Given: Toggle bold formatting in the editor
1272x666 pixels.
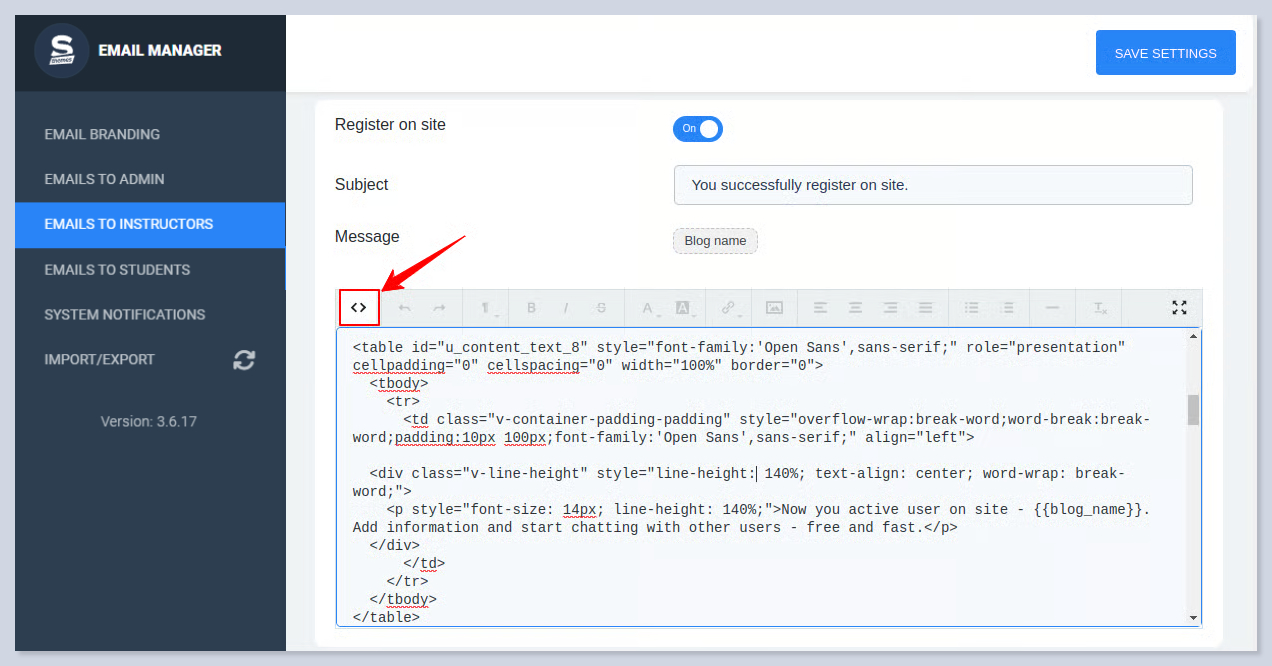Looking at the screenshot, I should click(x=532, y=308).
